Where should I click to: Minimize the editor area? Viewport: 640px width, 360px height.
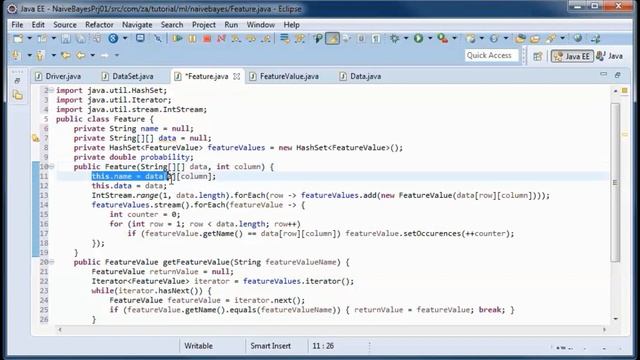[603, 75]
